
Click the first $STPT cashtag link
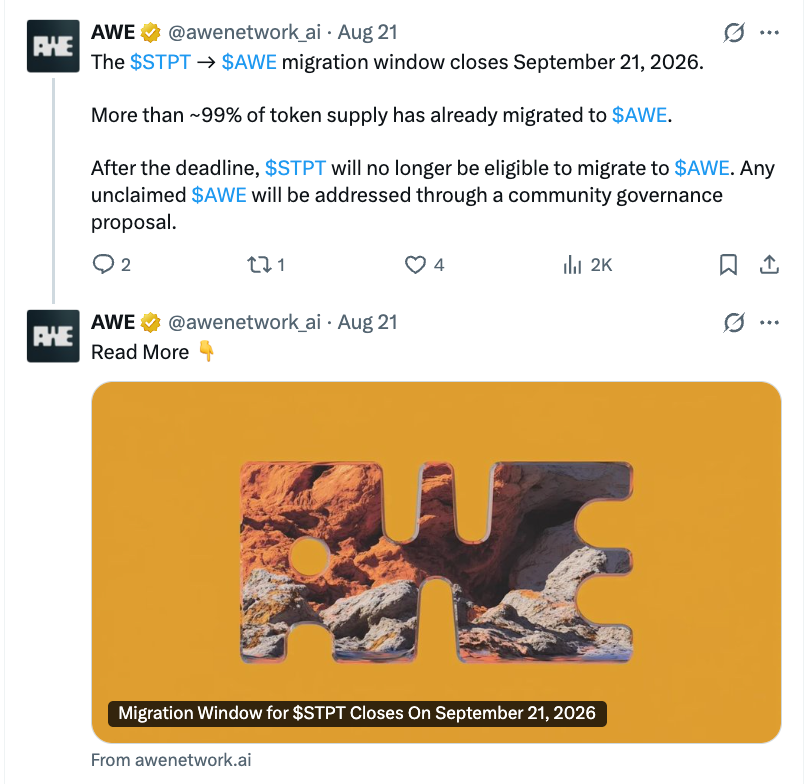pyautogui.click(x=160, y=62)
